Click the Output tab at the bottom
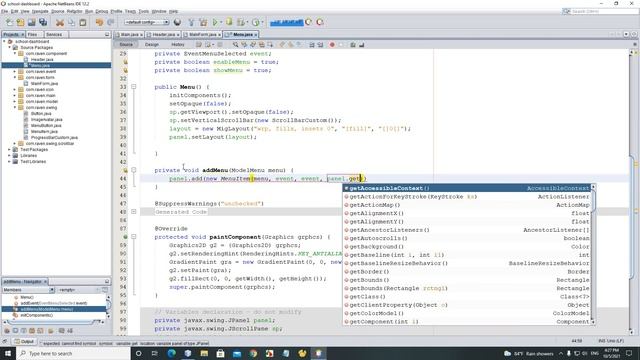 24,342
